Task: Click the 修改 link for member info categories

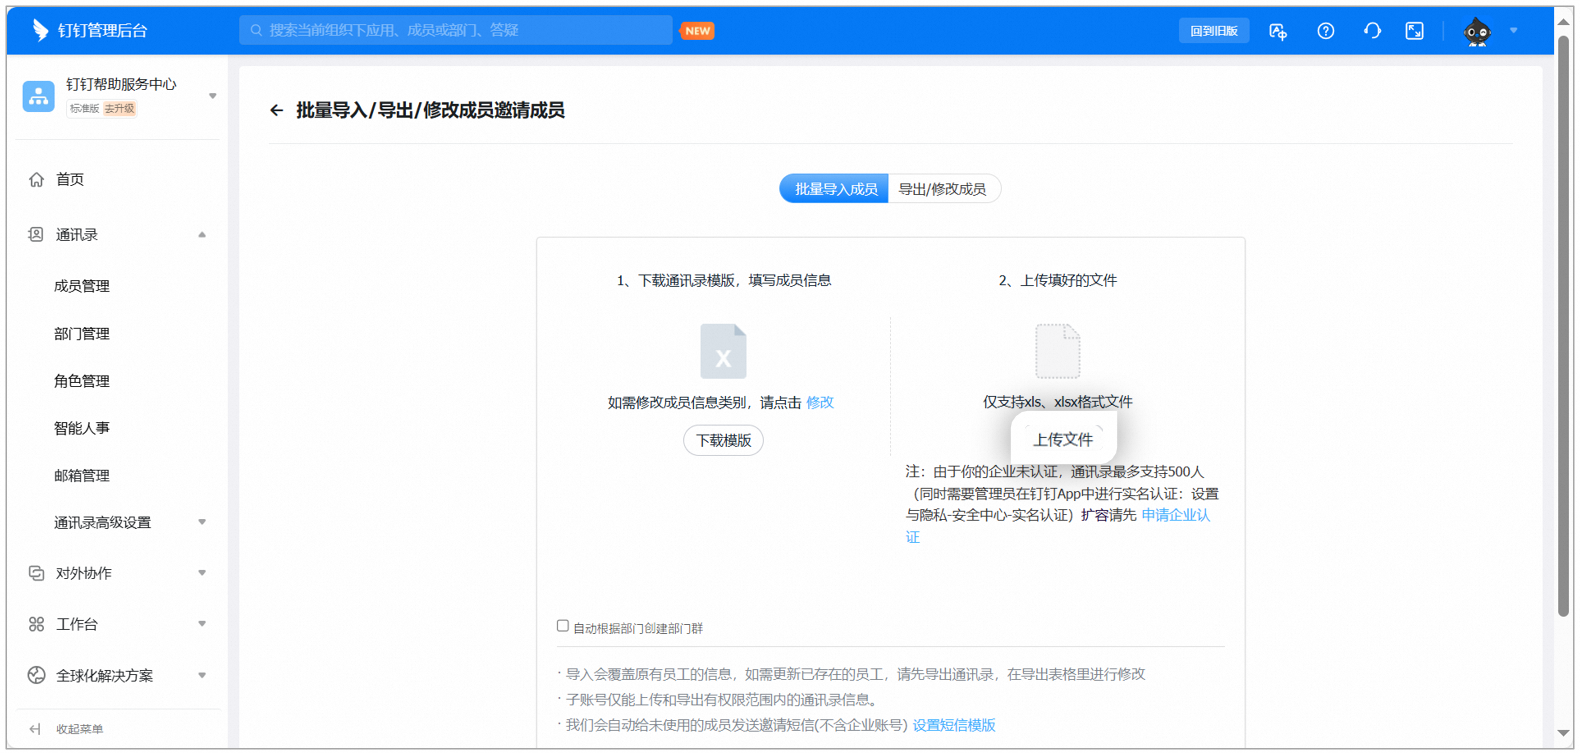Action: click(820, 402)
